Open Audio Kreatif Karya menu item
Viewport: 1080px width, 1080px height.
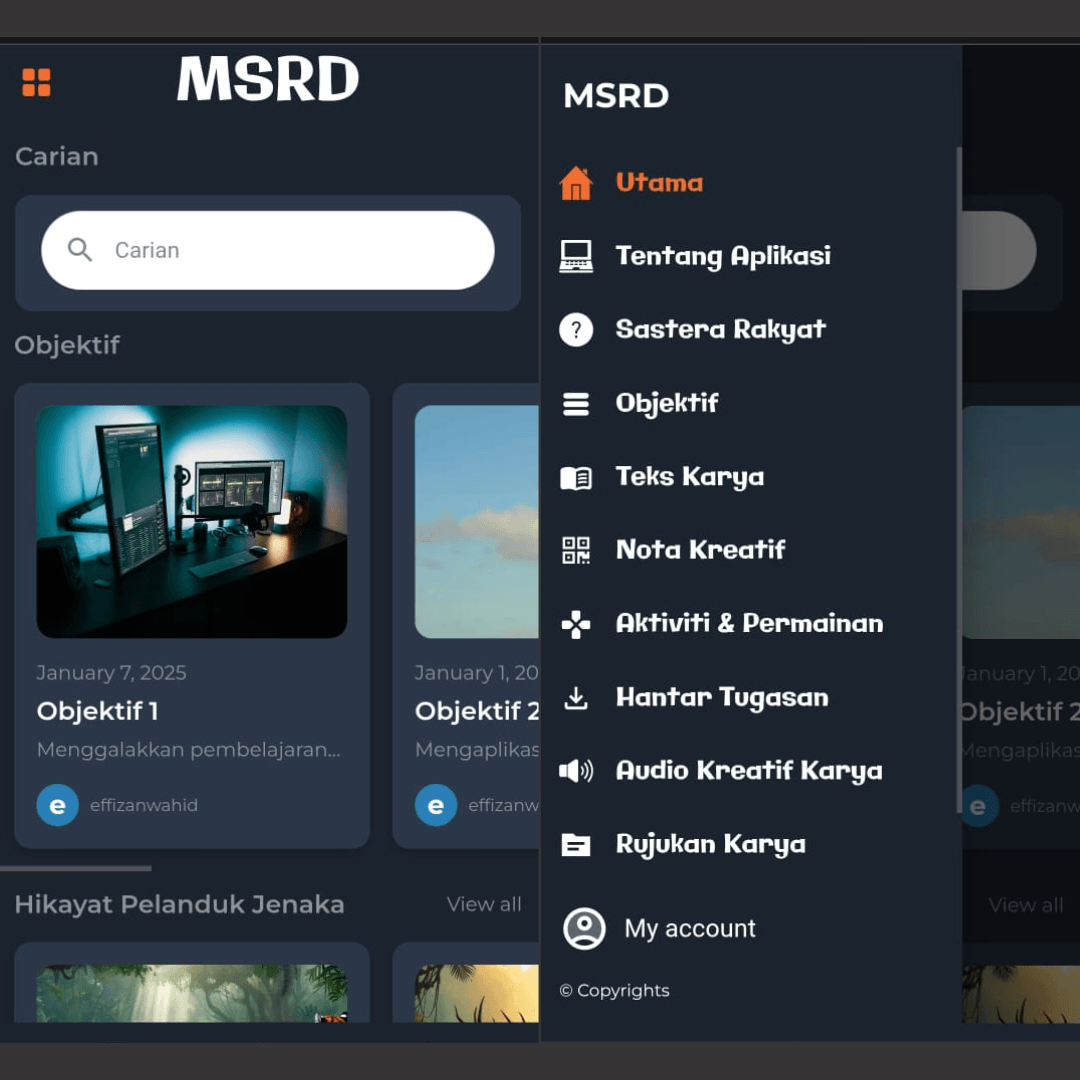click(749, 771)
